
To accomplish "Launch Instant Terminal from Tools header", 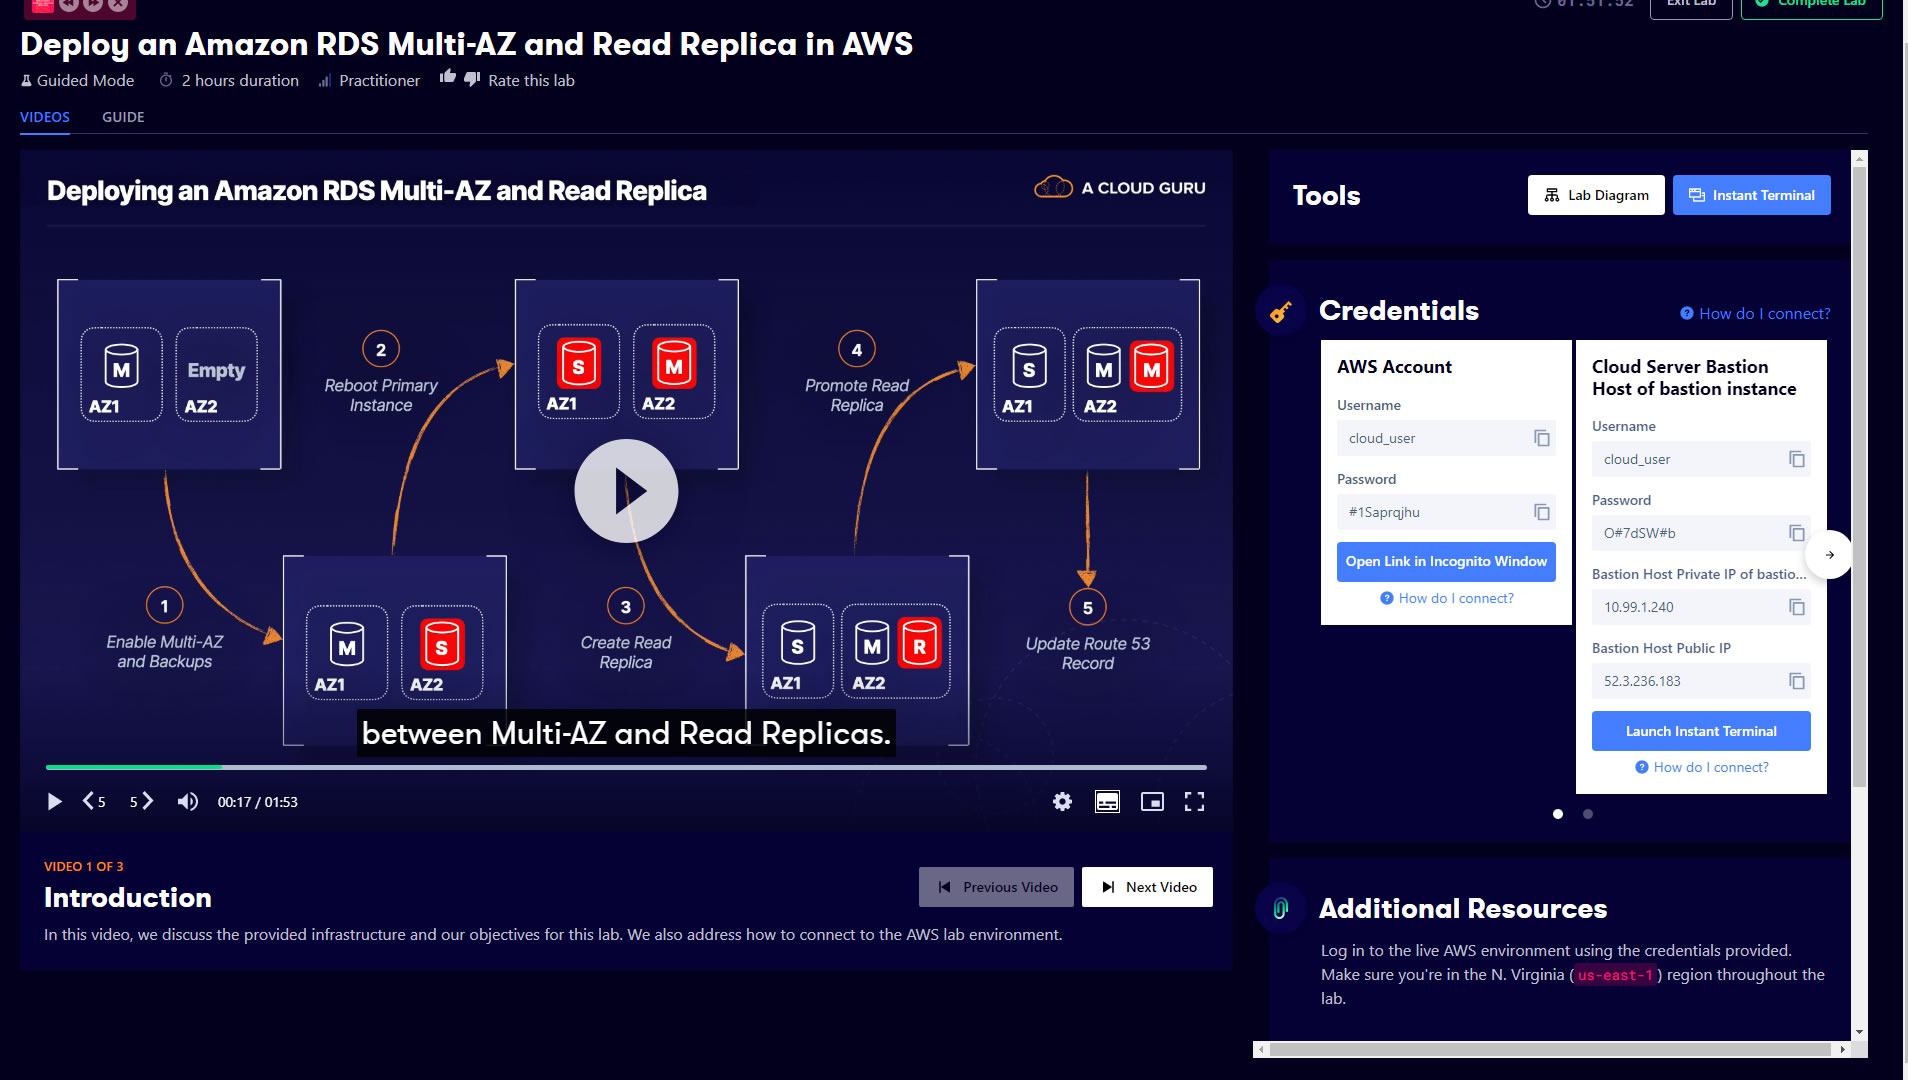I will 1752,195.
